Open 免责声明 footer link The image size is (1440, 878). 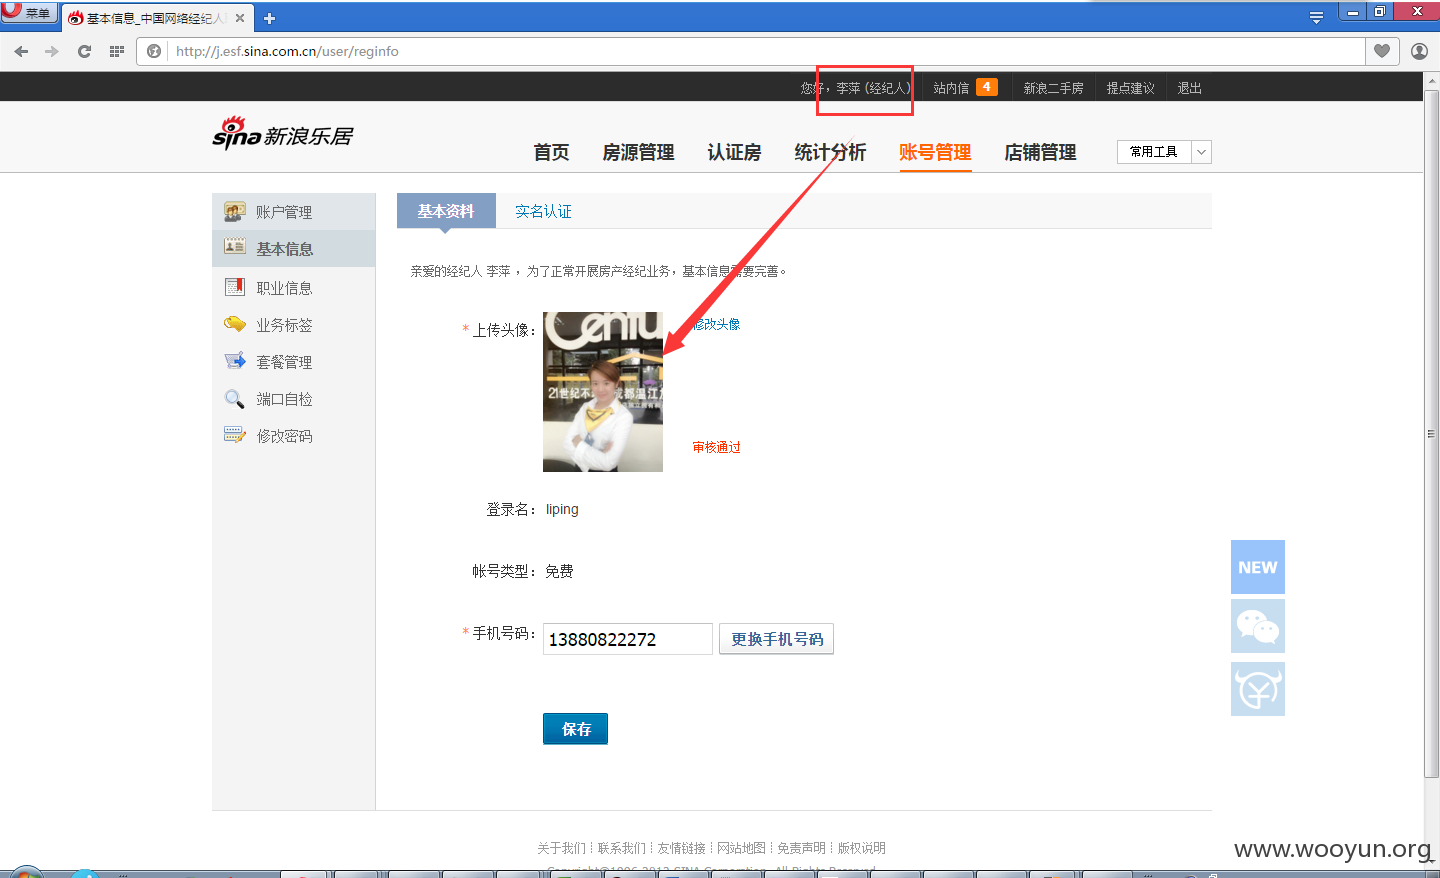point(801,848)
